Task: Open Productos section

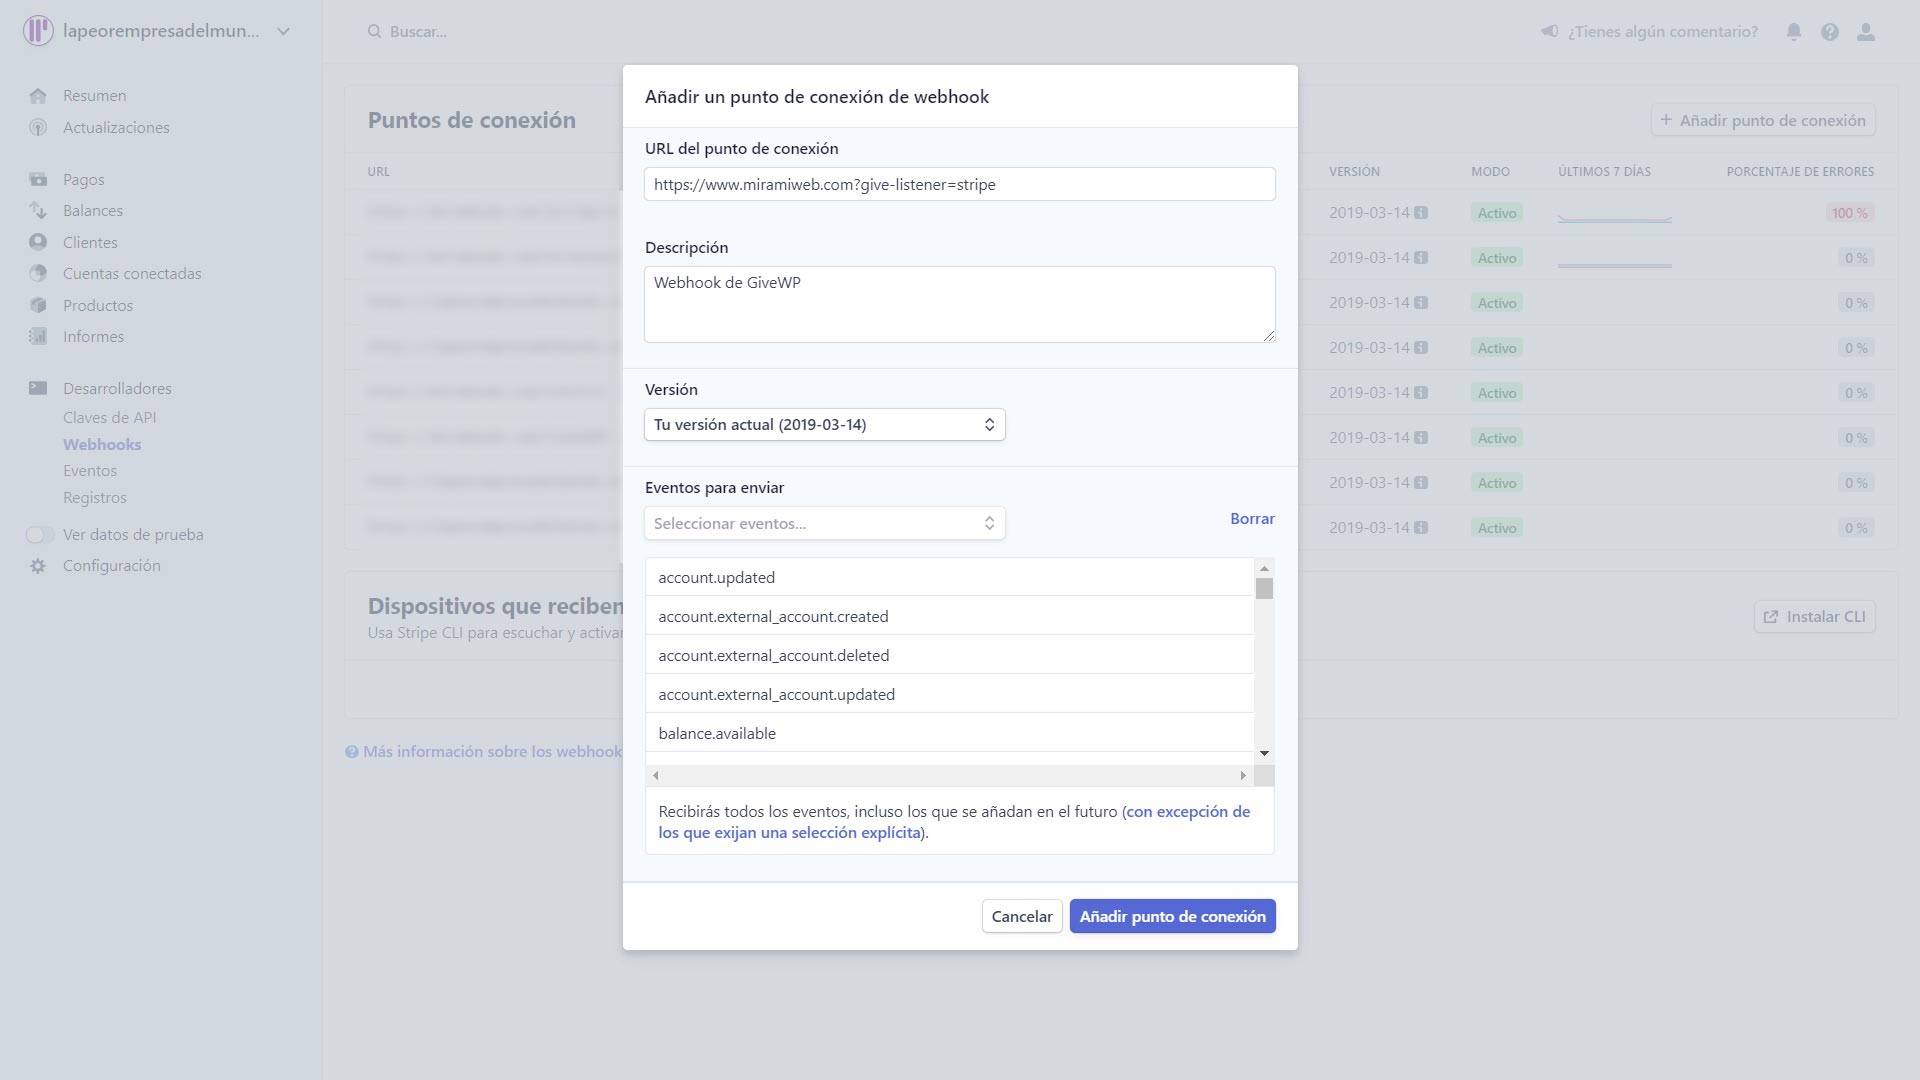Action: 98,306
